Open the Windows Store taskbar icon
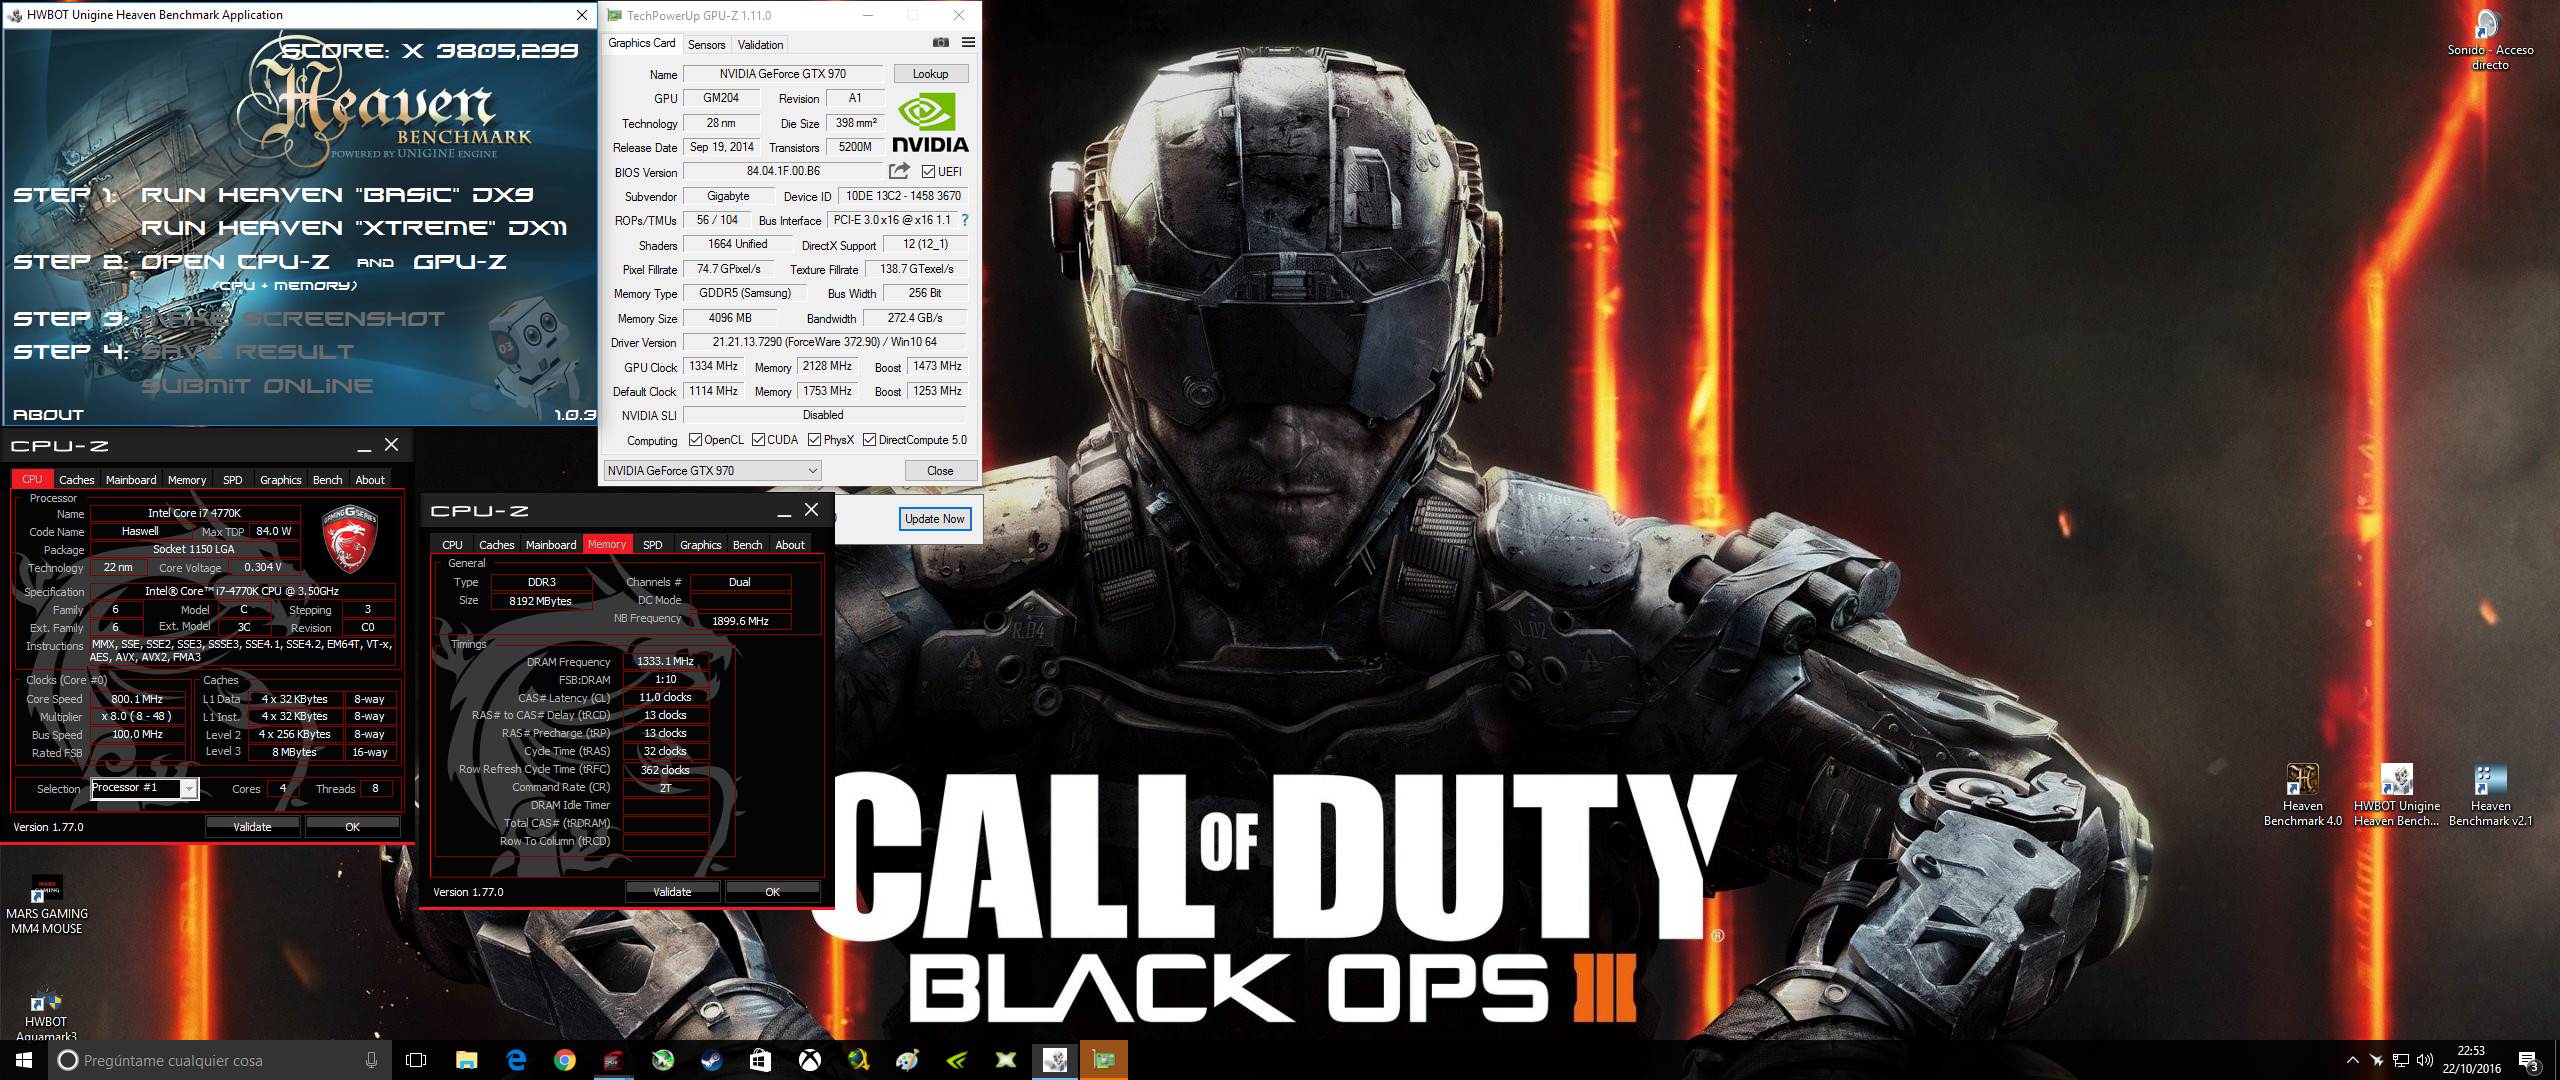Image resolution: width=2560 pixels, height=1080 pixels. [760, 1060]
